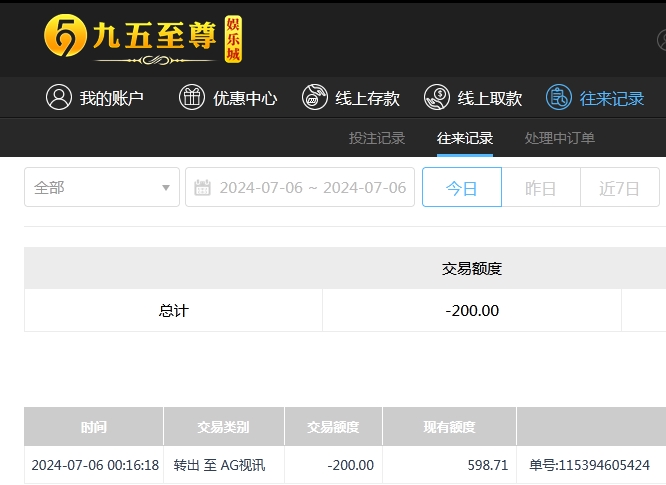Select 往来记录 in main navigation
This screenshot has width=666, height=485.
point(595,97)
